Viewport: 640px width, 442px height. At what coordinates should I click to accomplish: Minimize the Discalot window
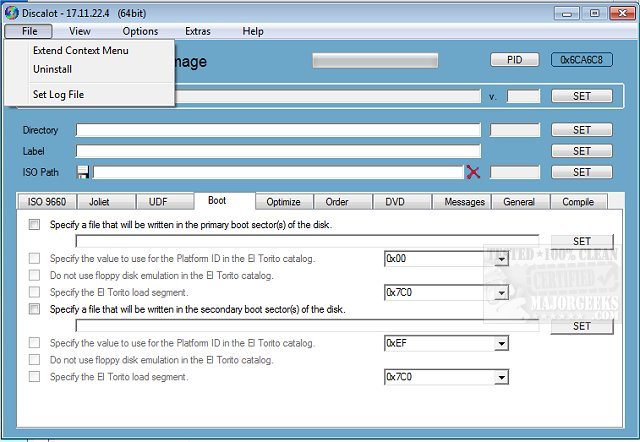[x=567, y=13]
